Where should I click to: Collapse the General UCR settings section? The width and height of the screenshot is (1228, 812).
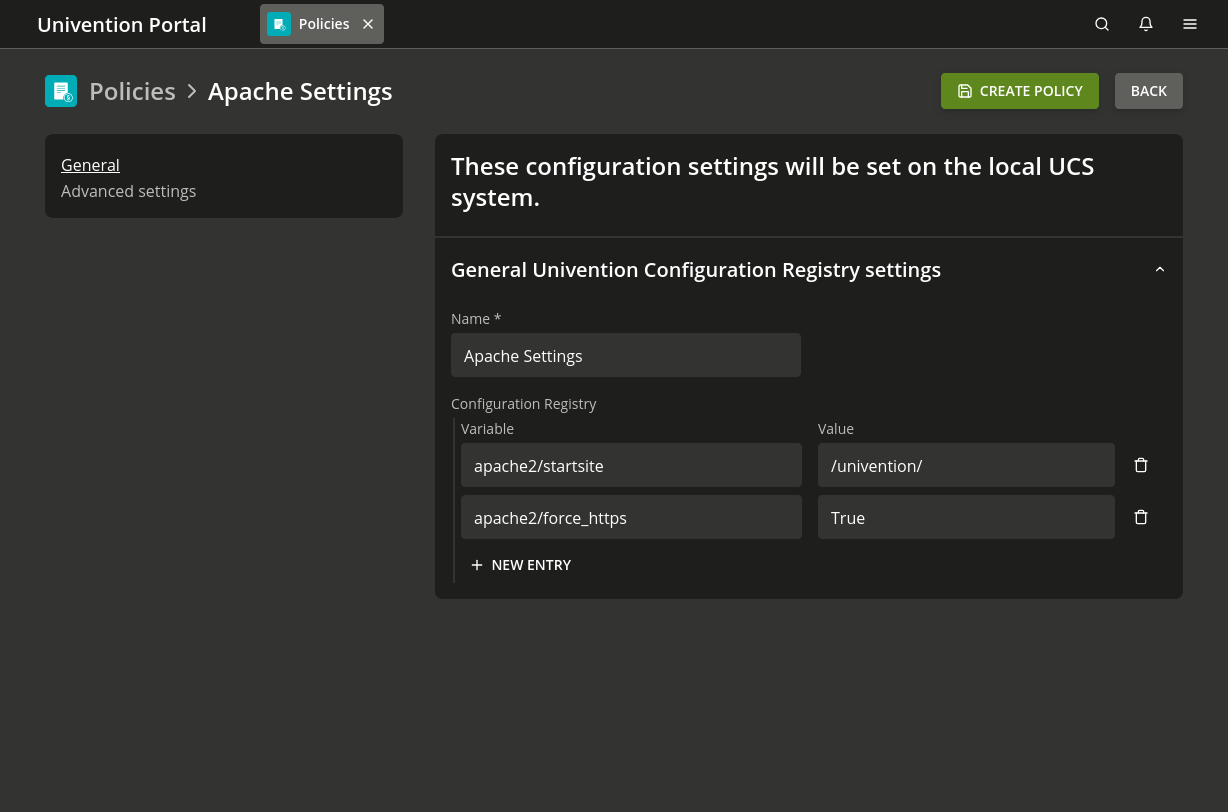click(x=1160, y=270)
